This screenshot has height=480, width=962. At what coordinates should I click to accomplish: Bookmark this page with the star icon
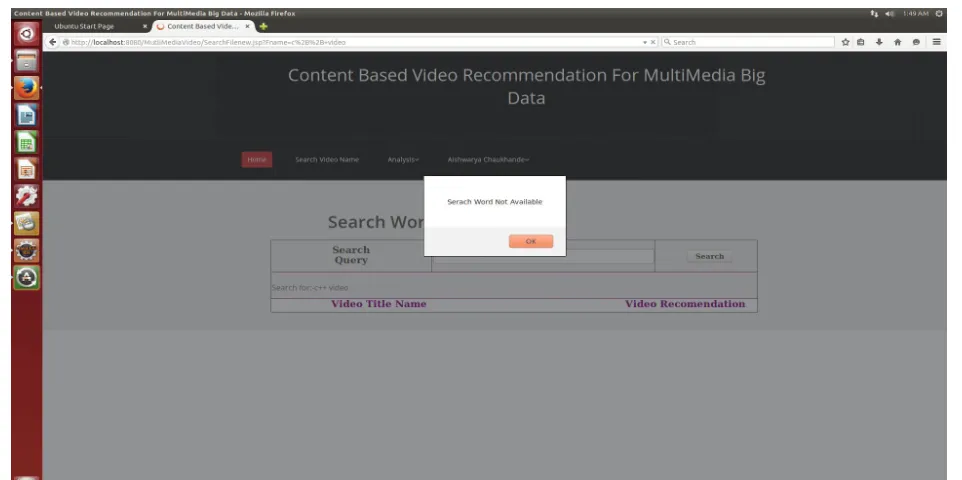(845, 42)
